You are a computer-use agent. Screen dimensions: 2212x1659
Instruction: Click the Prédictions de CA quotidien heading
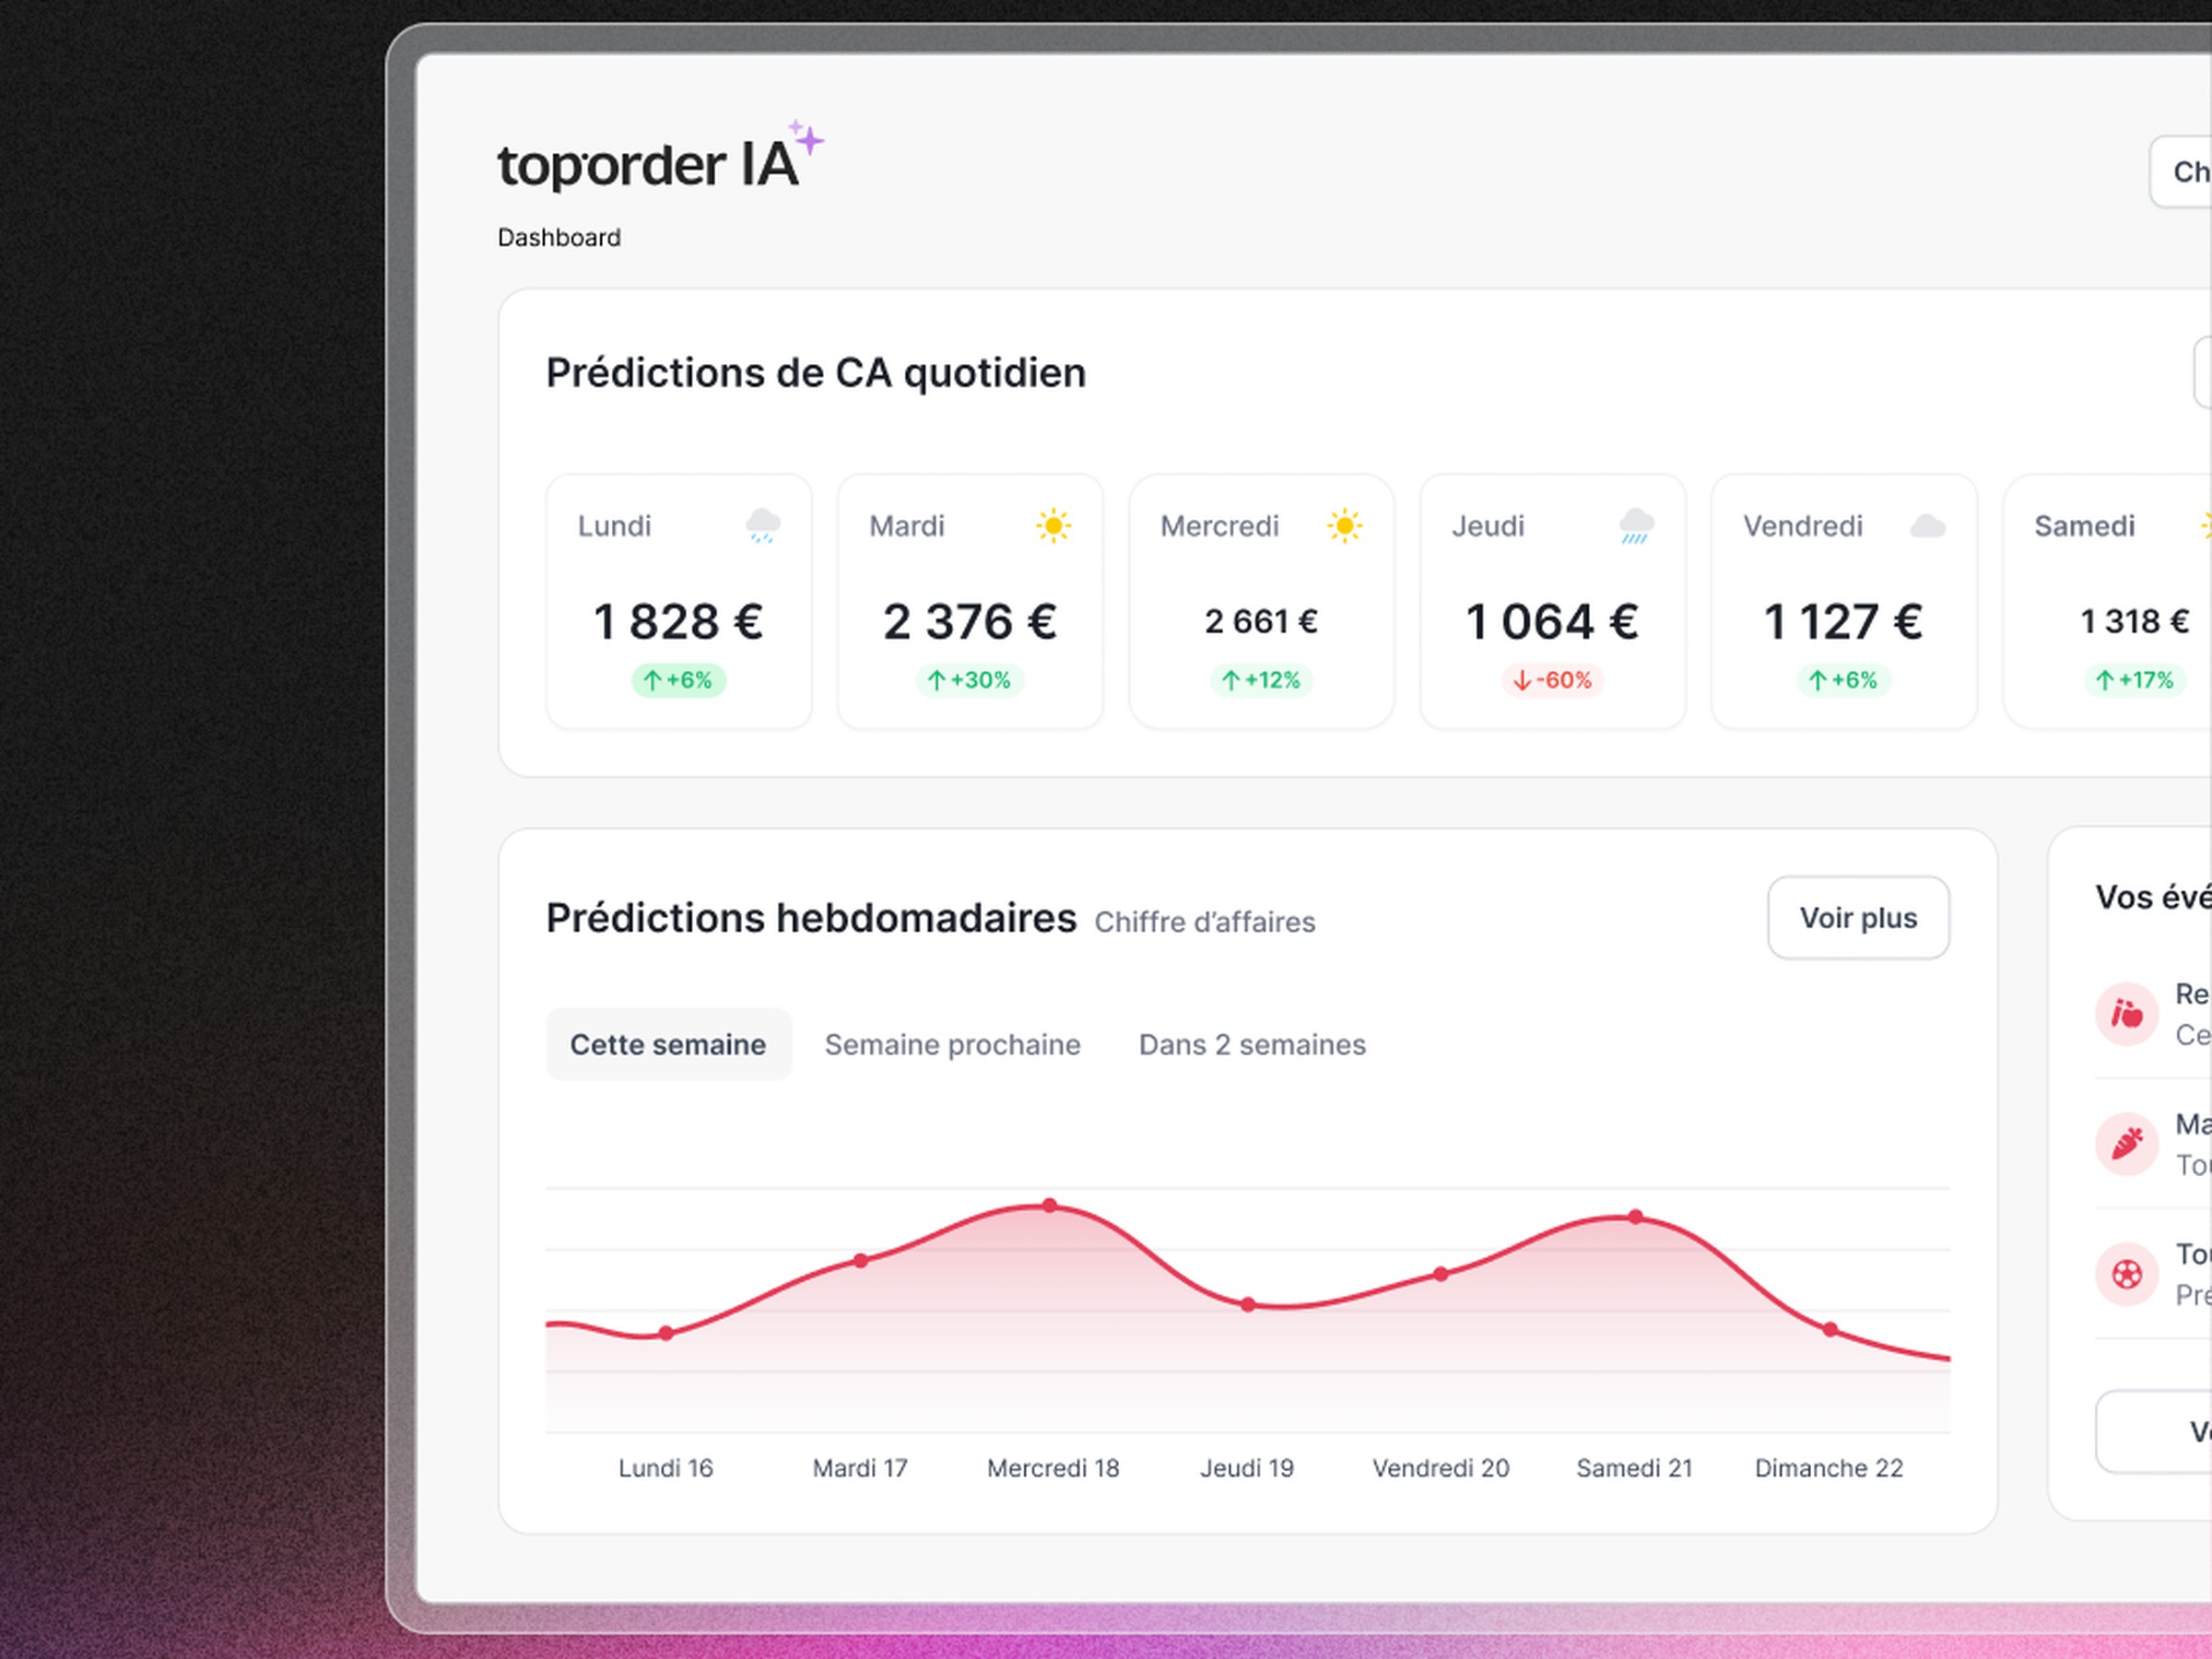[816, 373]
